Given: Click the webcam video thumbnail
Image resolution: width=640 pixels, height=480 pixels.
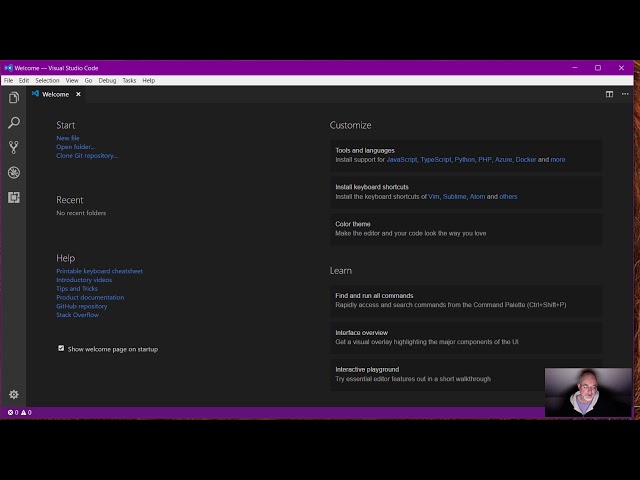Looking at the screenshot, I should pyautogui.click(x=588, y=392).
